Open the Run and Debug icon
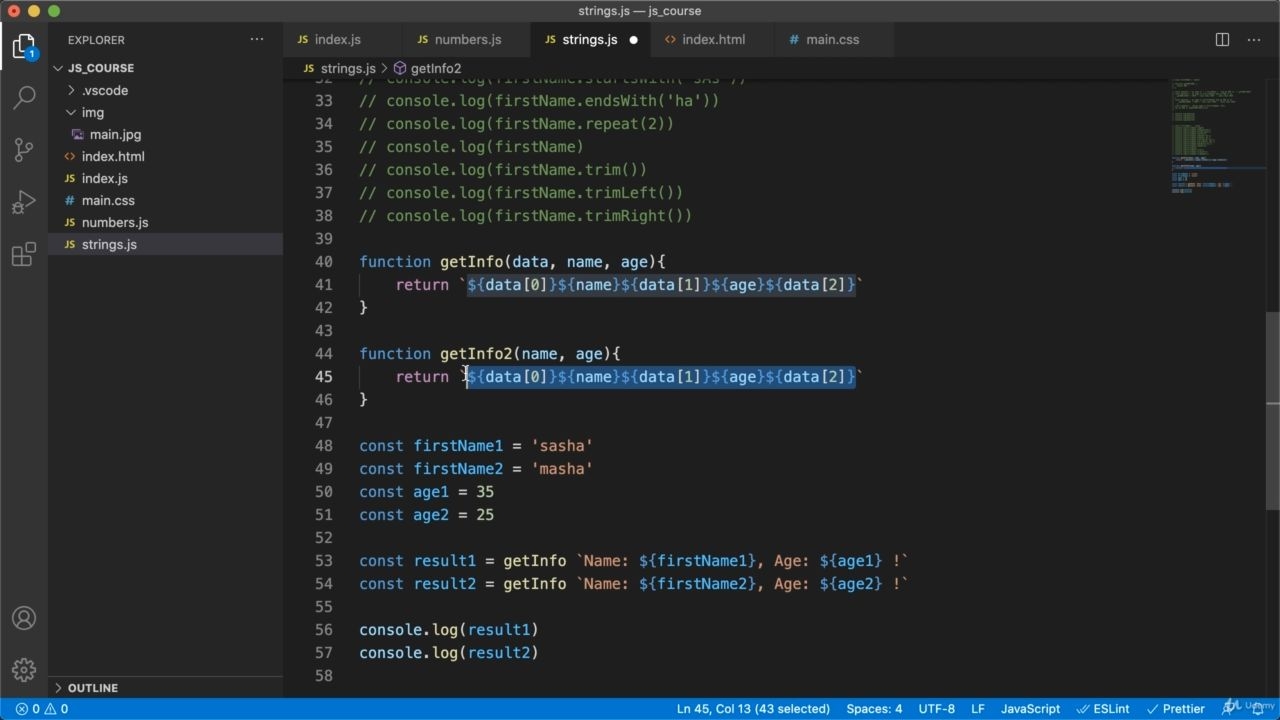The height and width of the screenshot is (720, 1280). (24, 202)
